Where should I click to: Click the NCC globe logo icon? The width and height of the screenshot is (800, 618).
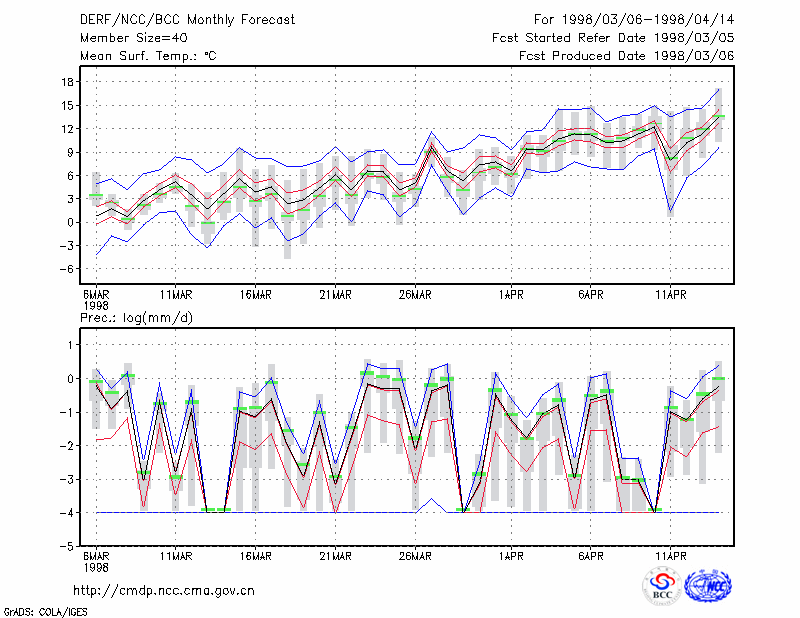(x=708, y=586)
